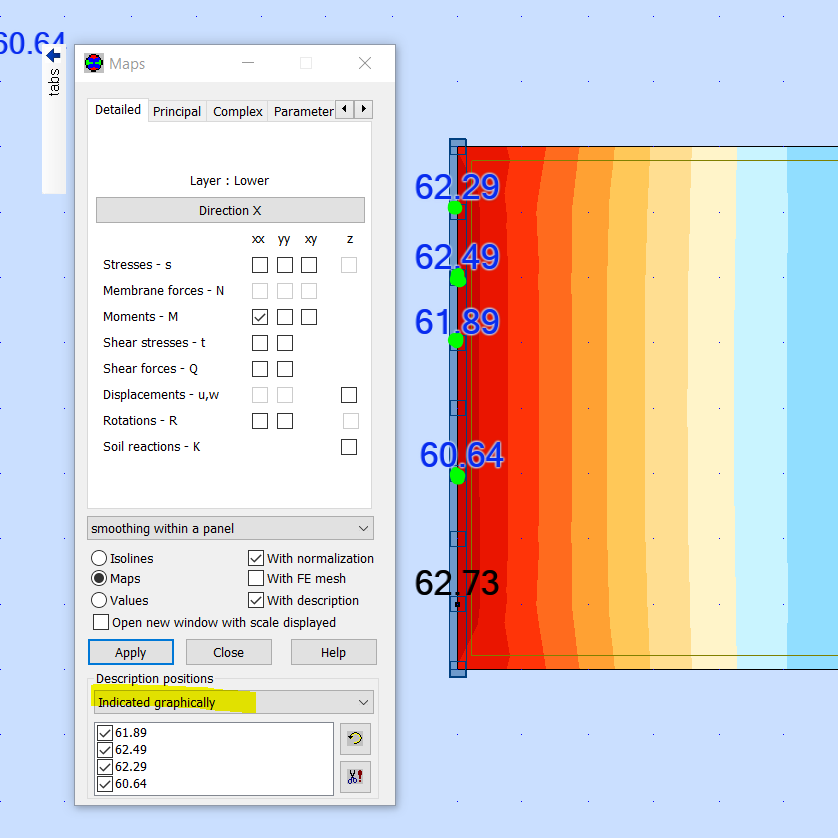Select the green node marker near 60.64
This screenshot has width=838, height=838.
[x=457, y=477]
